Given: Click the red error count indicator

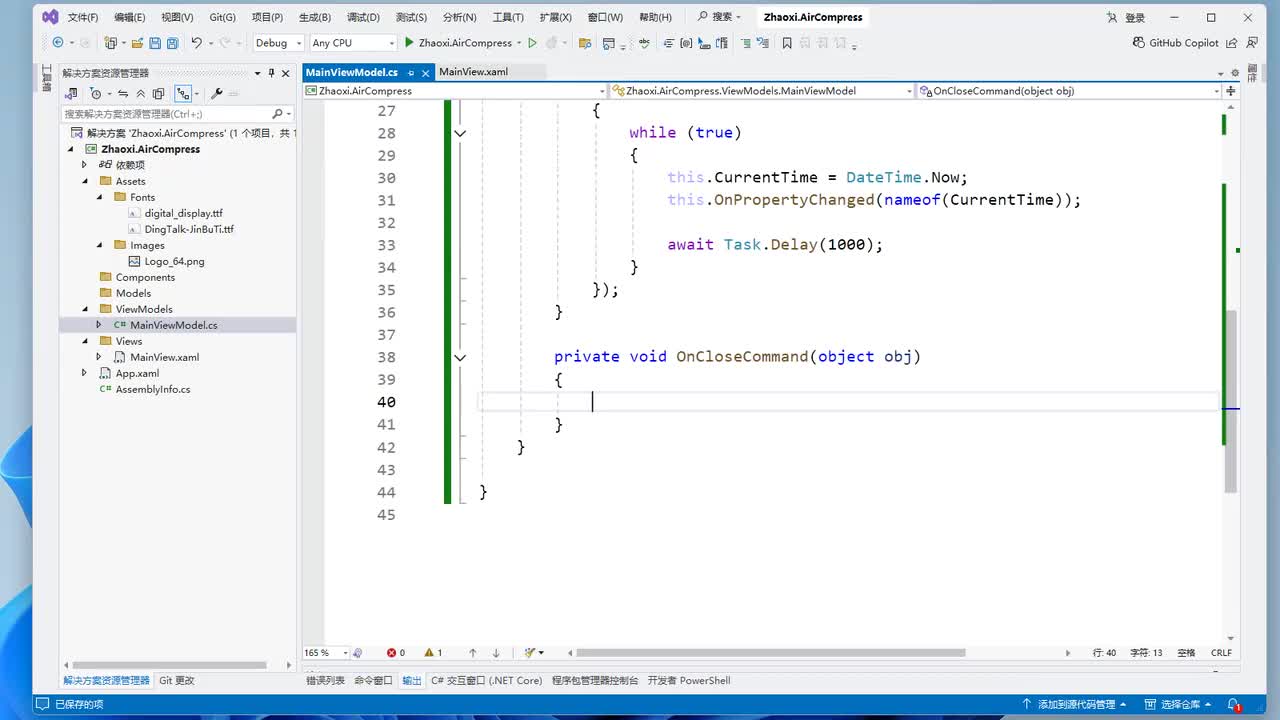Looking at the screenshot, I should (396, 653).
